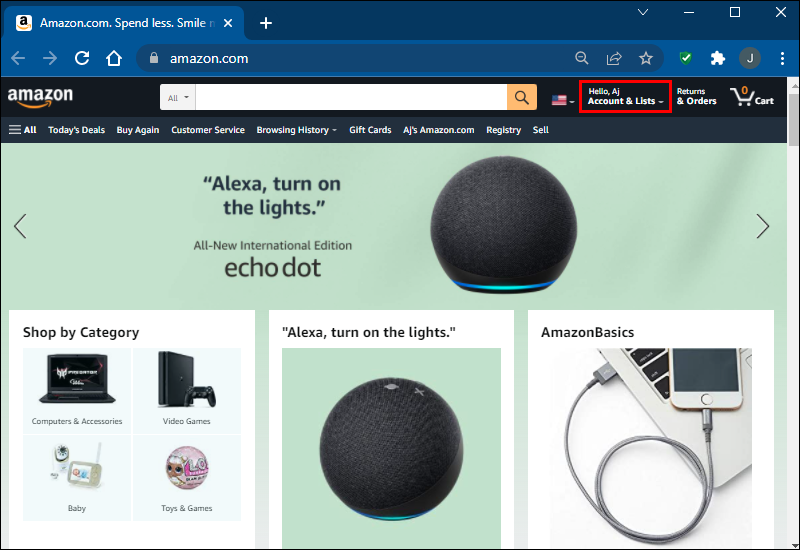
Task: Open the Extensions puzzle icon
Action: [718, 58]
